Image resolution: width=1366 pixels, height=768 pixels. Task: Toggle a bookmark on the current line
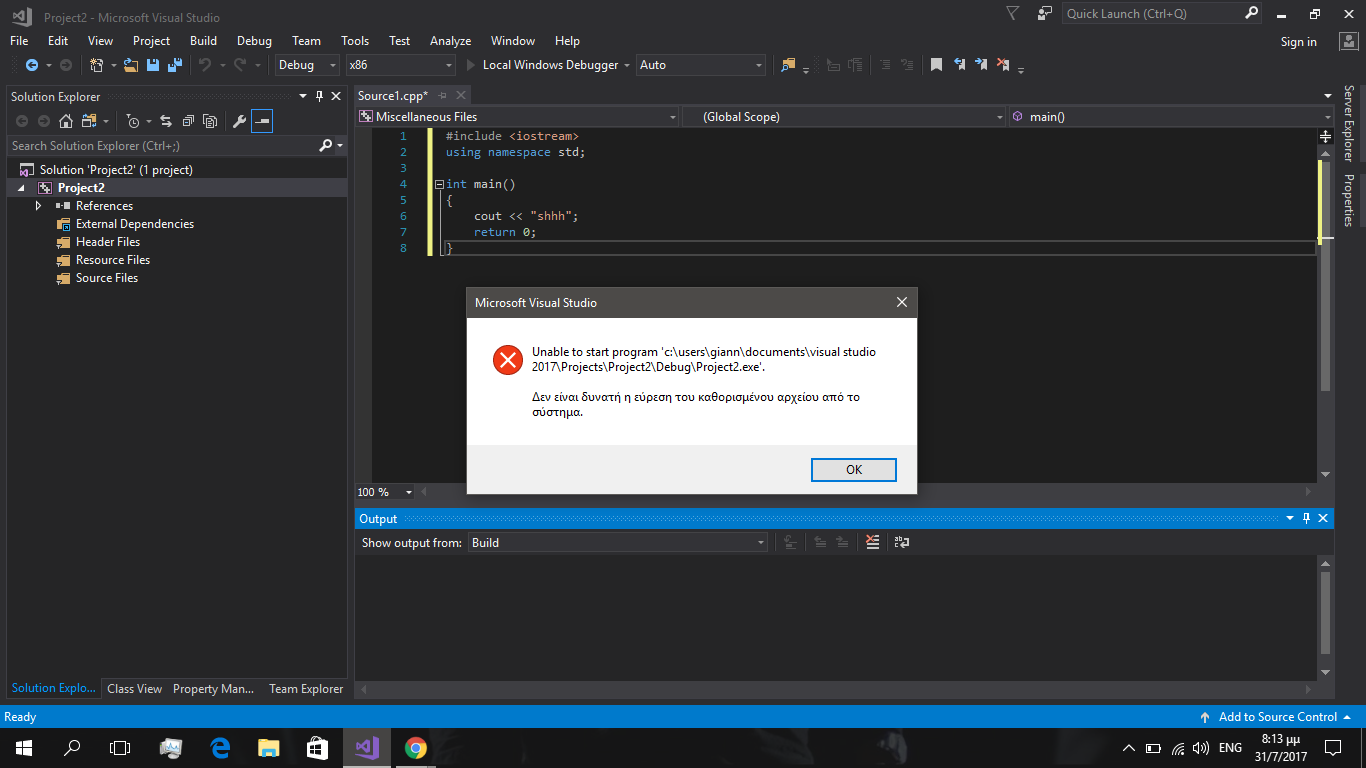pyautogui.click(x=936, y=65)
